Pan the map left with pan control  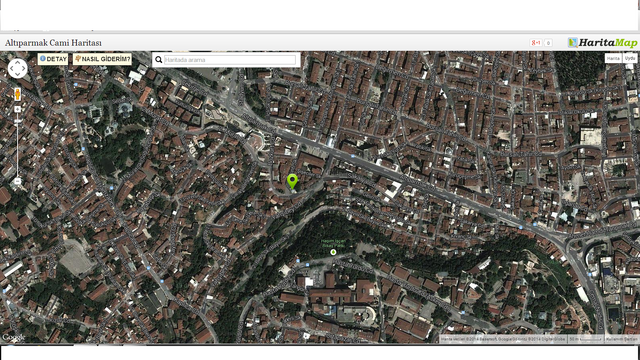[11, 68]
